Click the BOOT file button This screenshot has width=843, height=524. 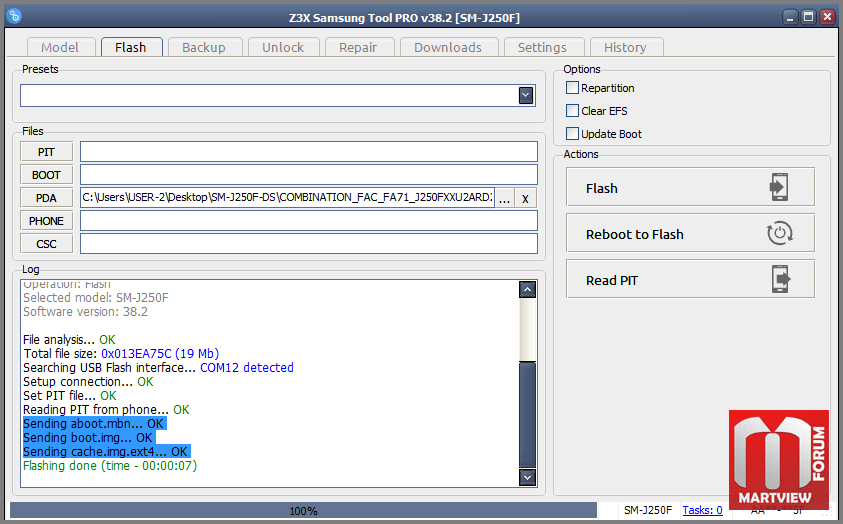[46, 175]
